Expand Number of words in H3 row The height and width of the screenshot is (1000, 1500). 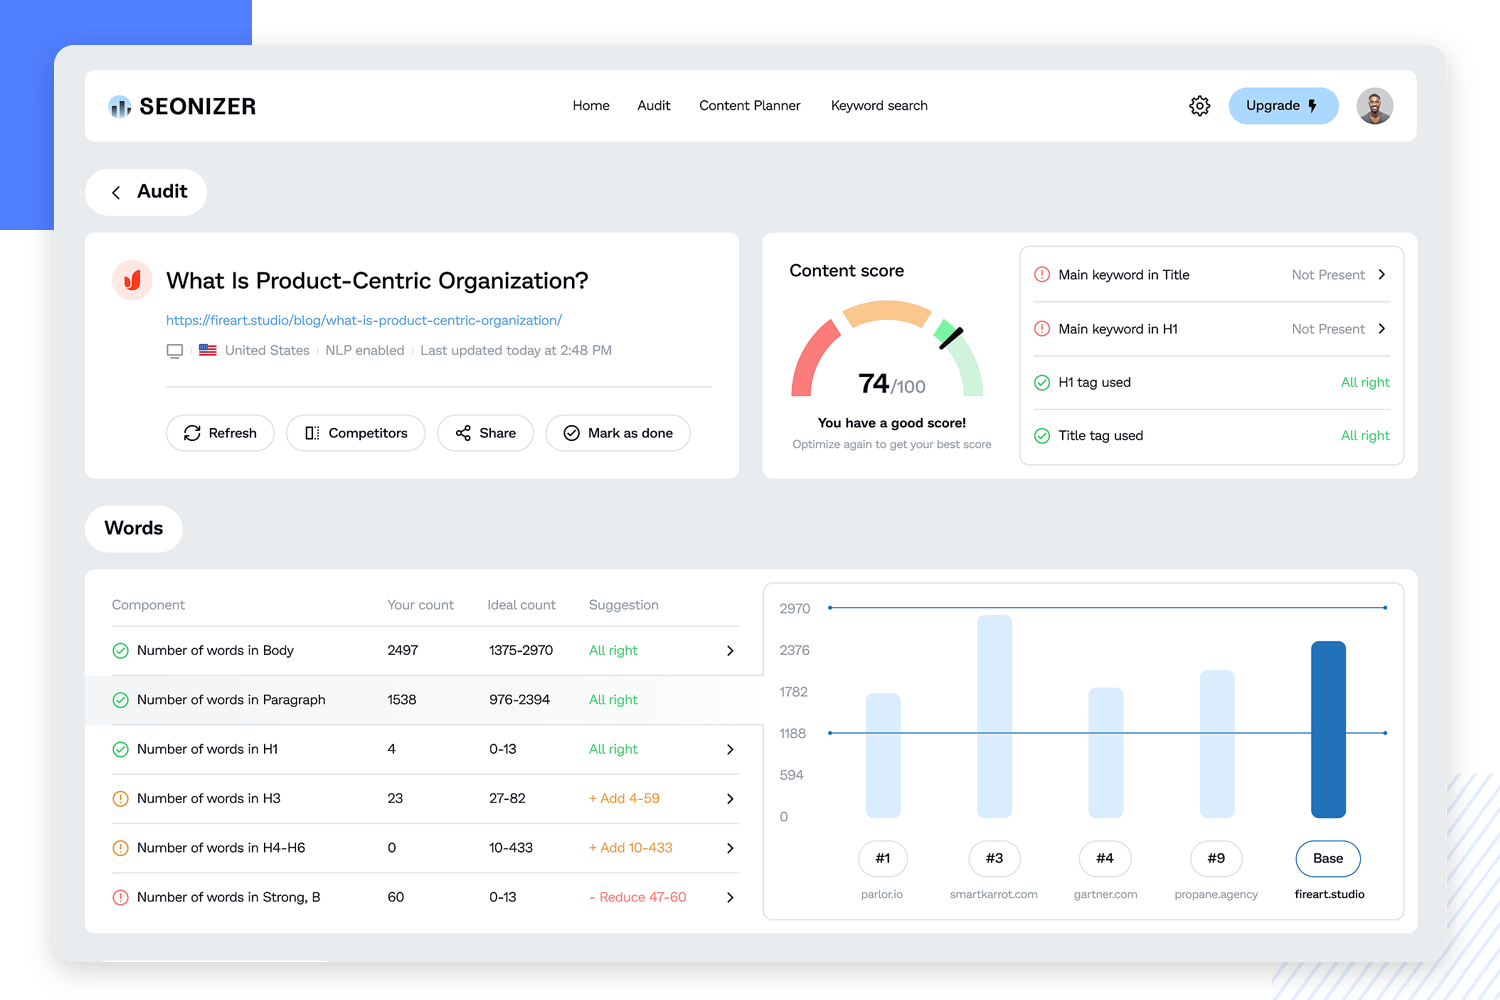tap(730, 799)
